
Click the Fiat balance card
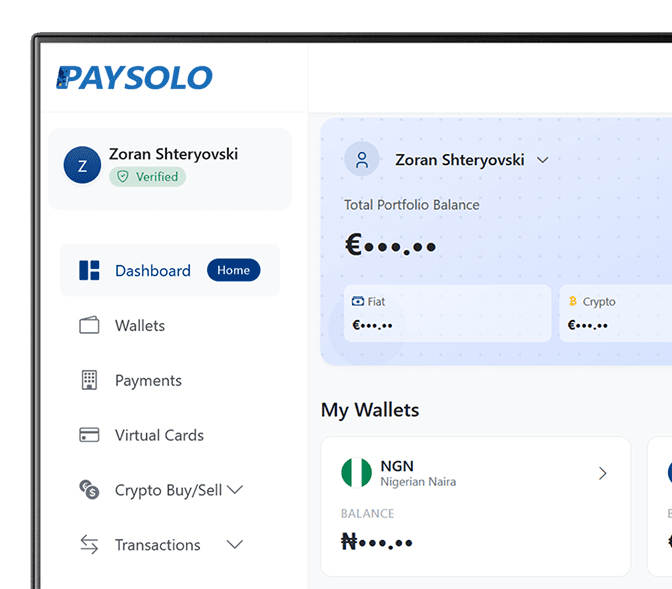(x=447, y=313)
